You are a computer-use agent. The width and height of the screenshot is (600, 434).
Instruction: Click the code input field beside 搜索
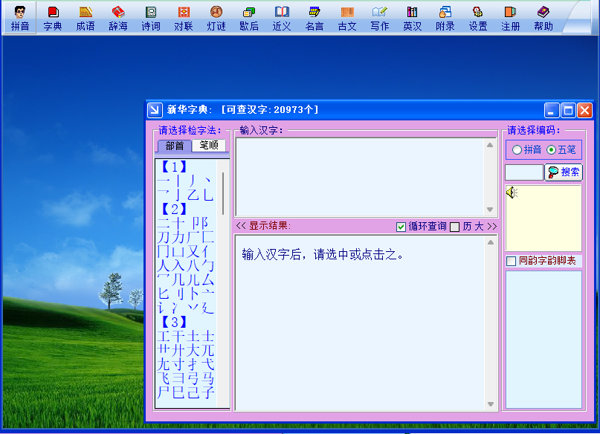click(523, 172)
